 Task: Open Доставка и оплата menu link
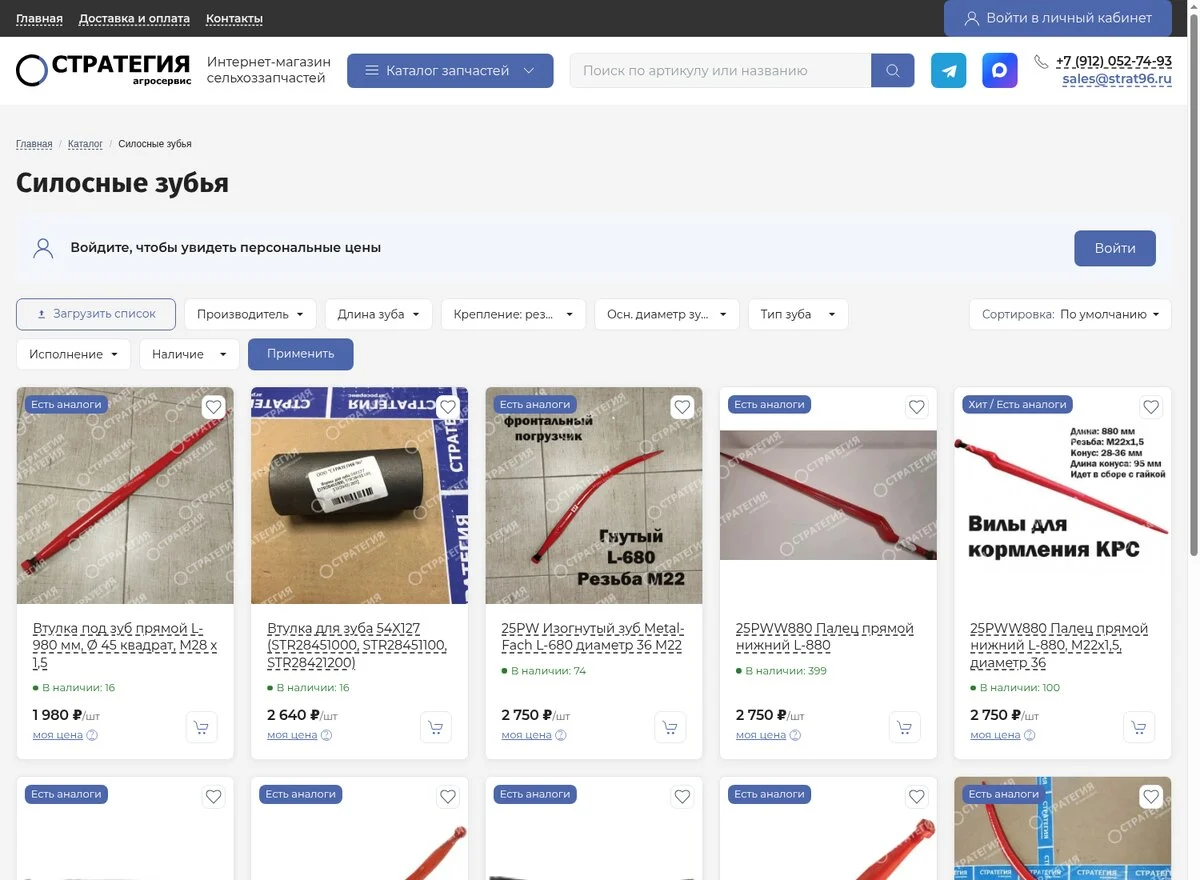[x=134, y=18]
